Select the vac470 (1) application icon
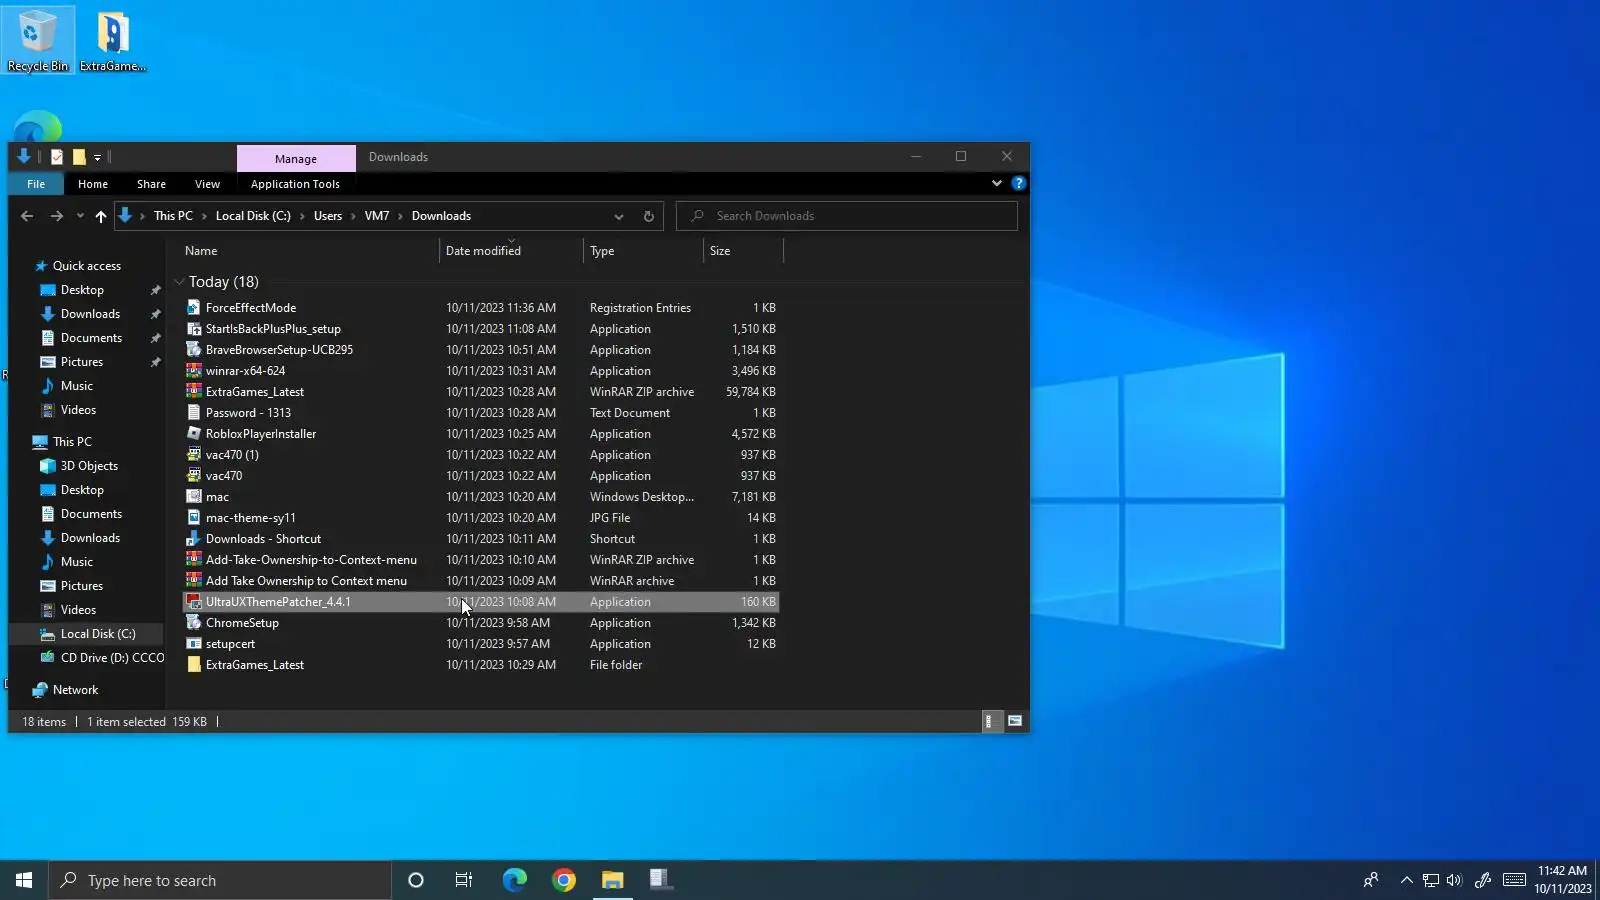This screenshot has width=1600, height=900. coord(194,455)
